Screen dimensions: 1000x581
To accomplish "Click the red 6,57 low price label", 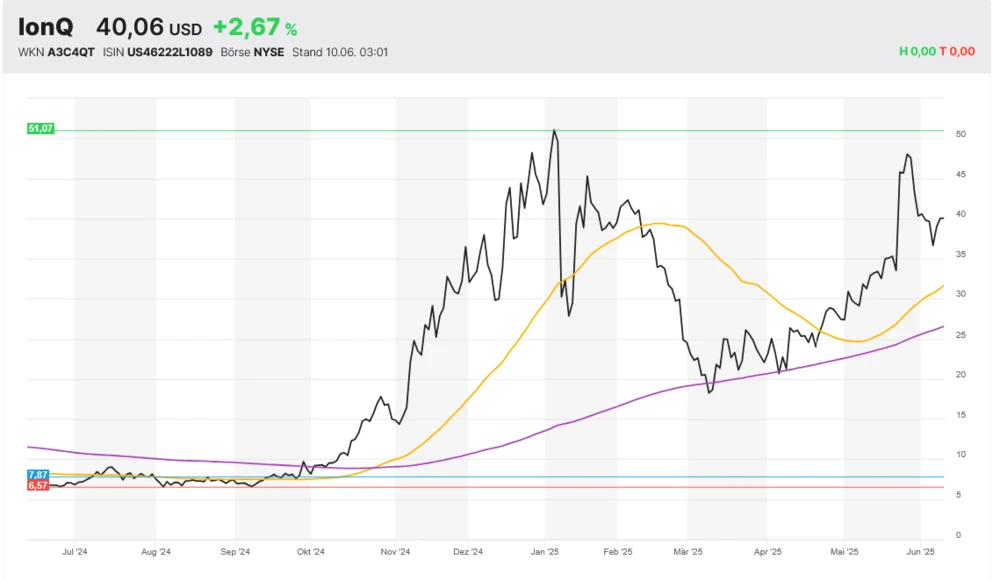I will [x=38, y=486].
